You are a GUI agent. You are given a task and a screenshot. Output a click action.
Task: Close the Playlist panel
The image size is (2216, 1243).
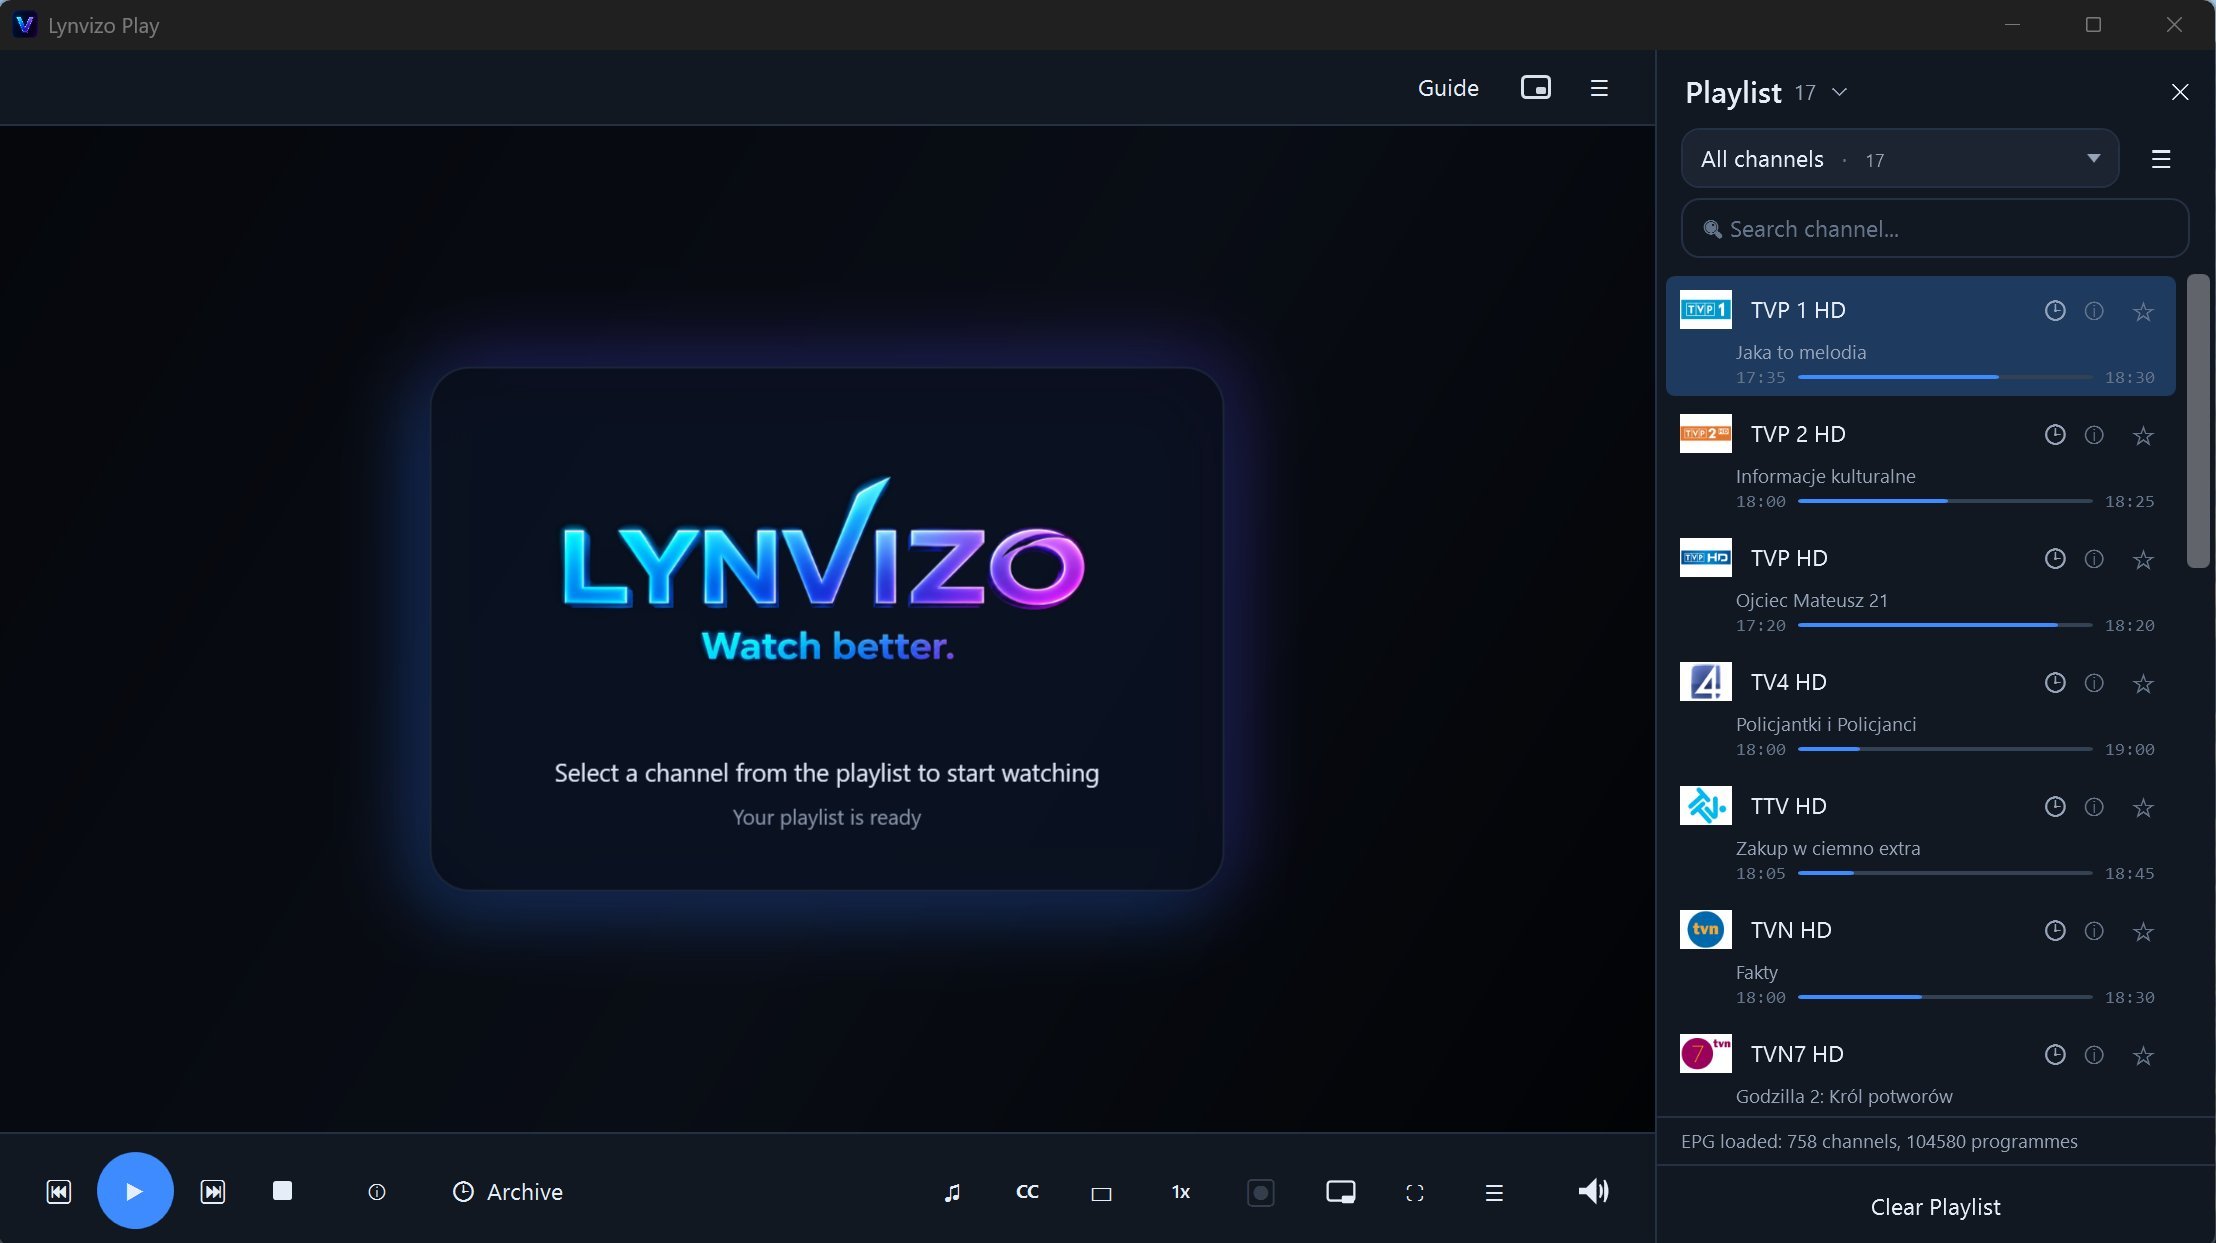2180,92
